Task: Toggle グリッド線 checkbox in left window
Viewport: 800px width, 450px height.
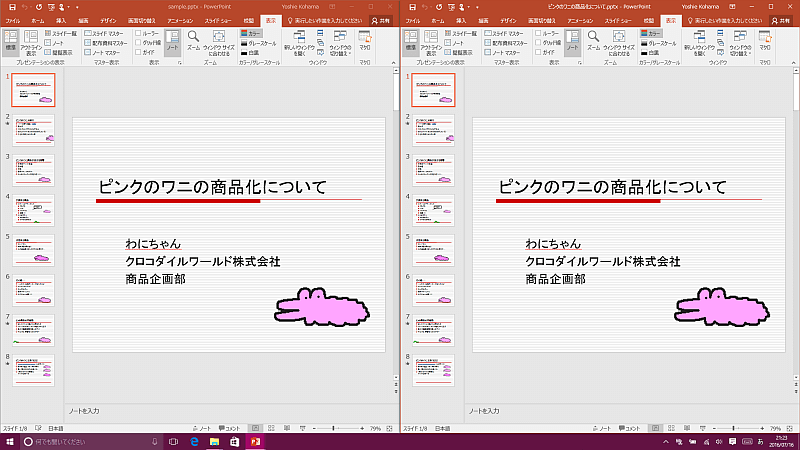Action: (138, 43)
